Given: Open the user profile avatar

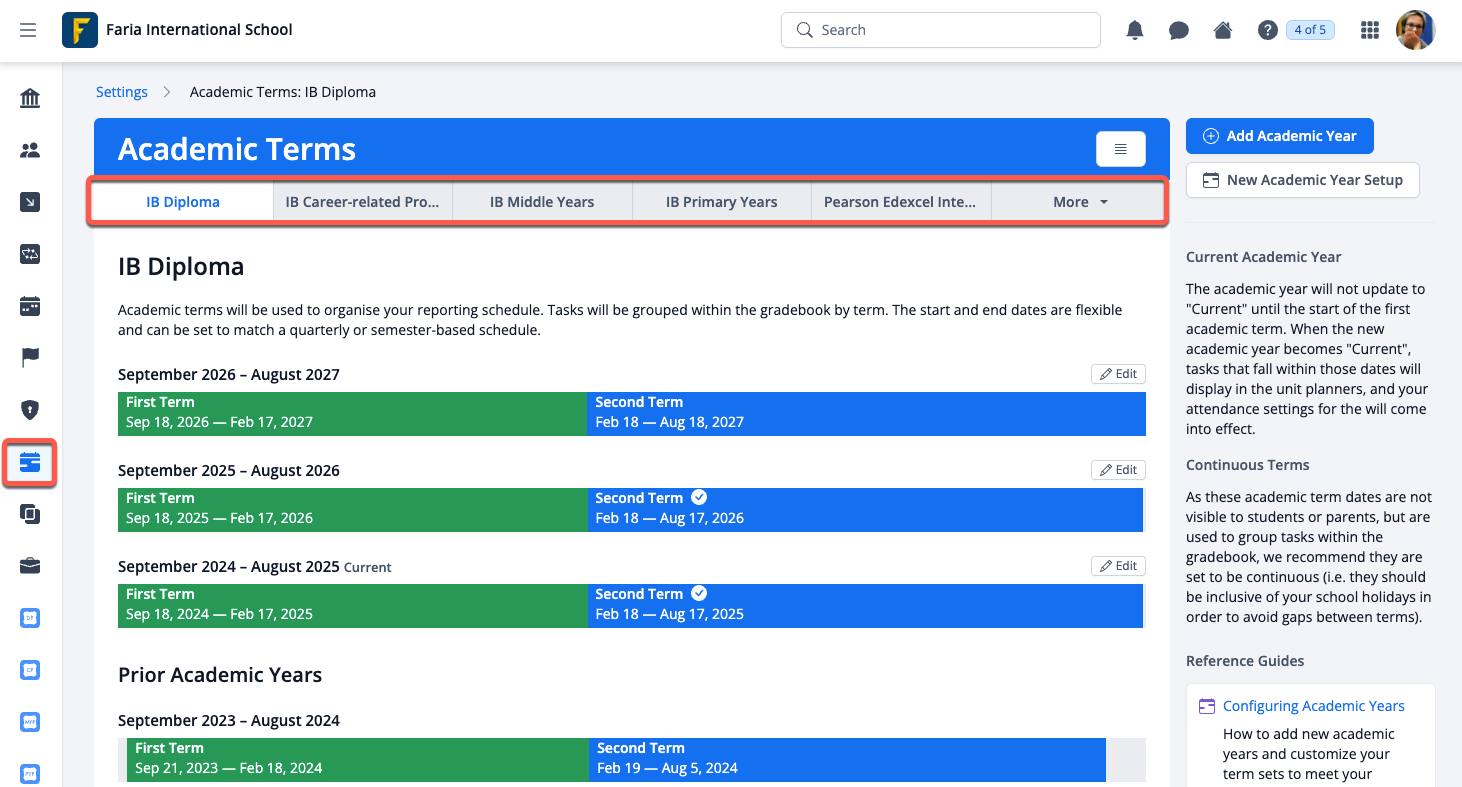Looking at the screenshot, I should click(1416, 30).
